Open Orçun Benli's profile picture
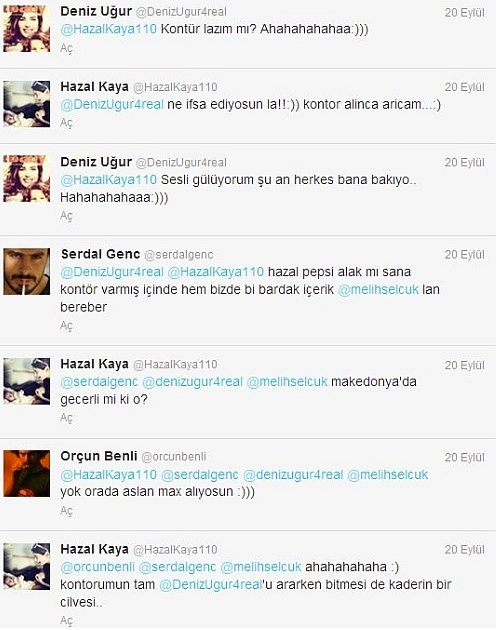Viewport: 496px width, 630px height. coord(27,474)
